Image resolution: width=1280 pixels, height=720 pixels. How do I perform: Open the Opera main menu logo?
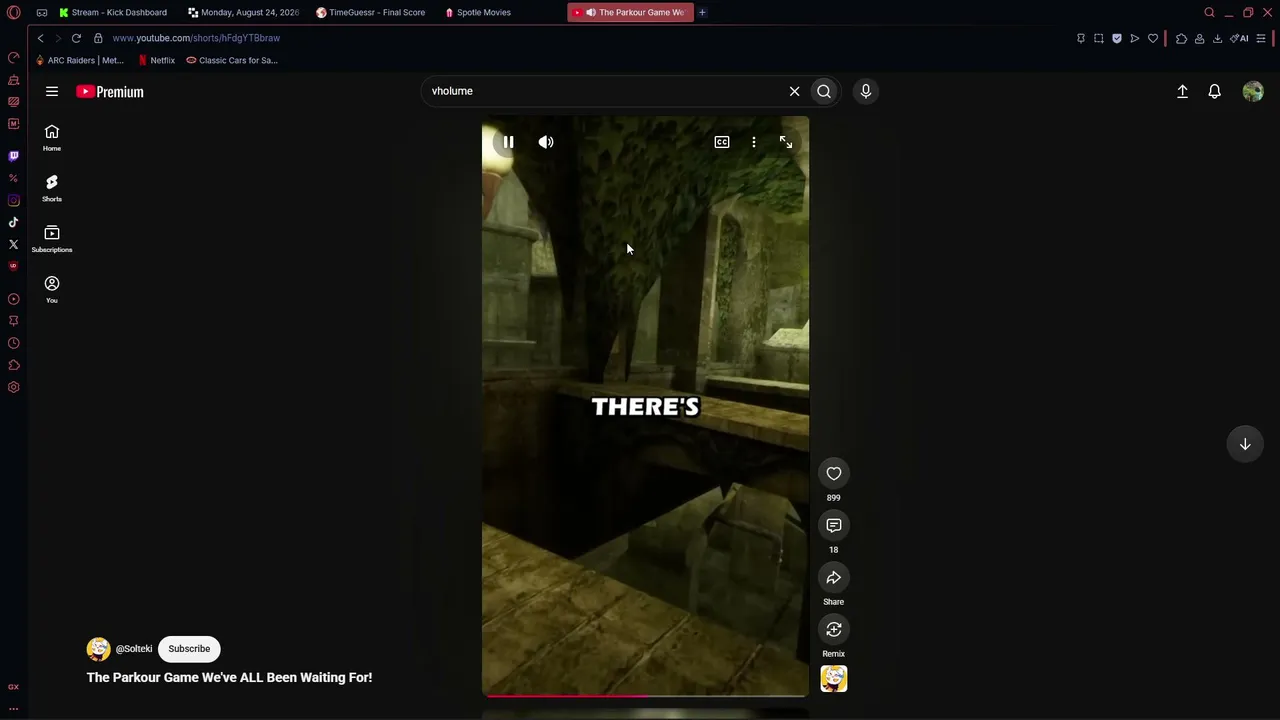tap(14, 13)
